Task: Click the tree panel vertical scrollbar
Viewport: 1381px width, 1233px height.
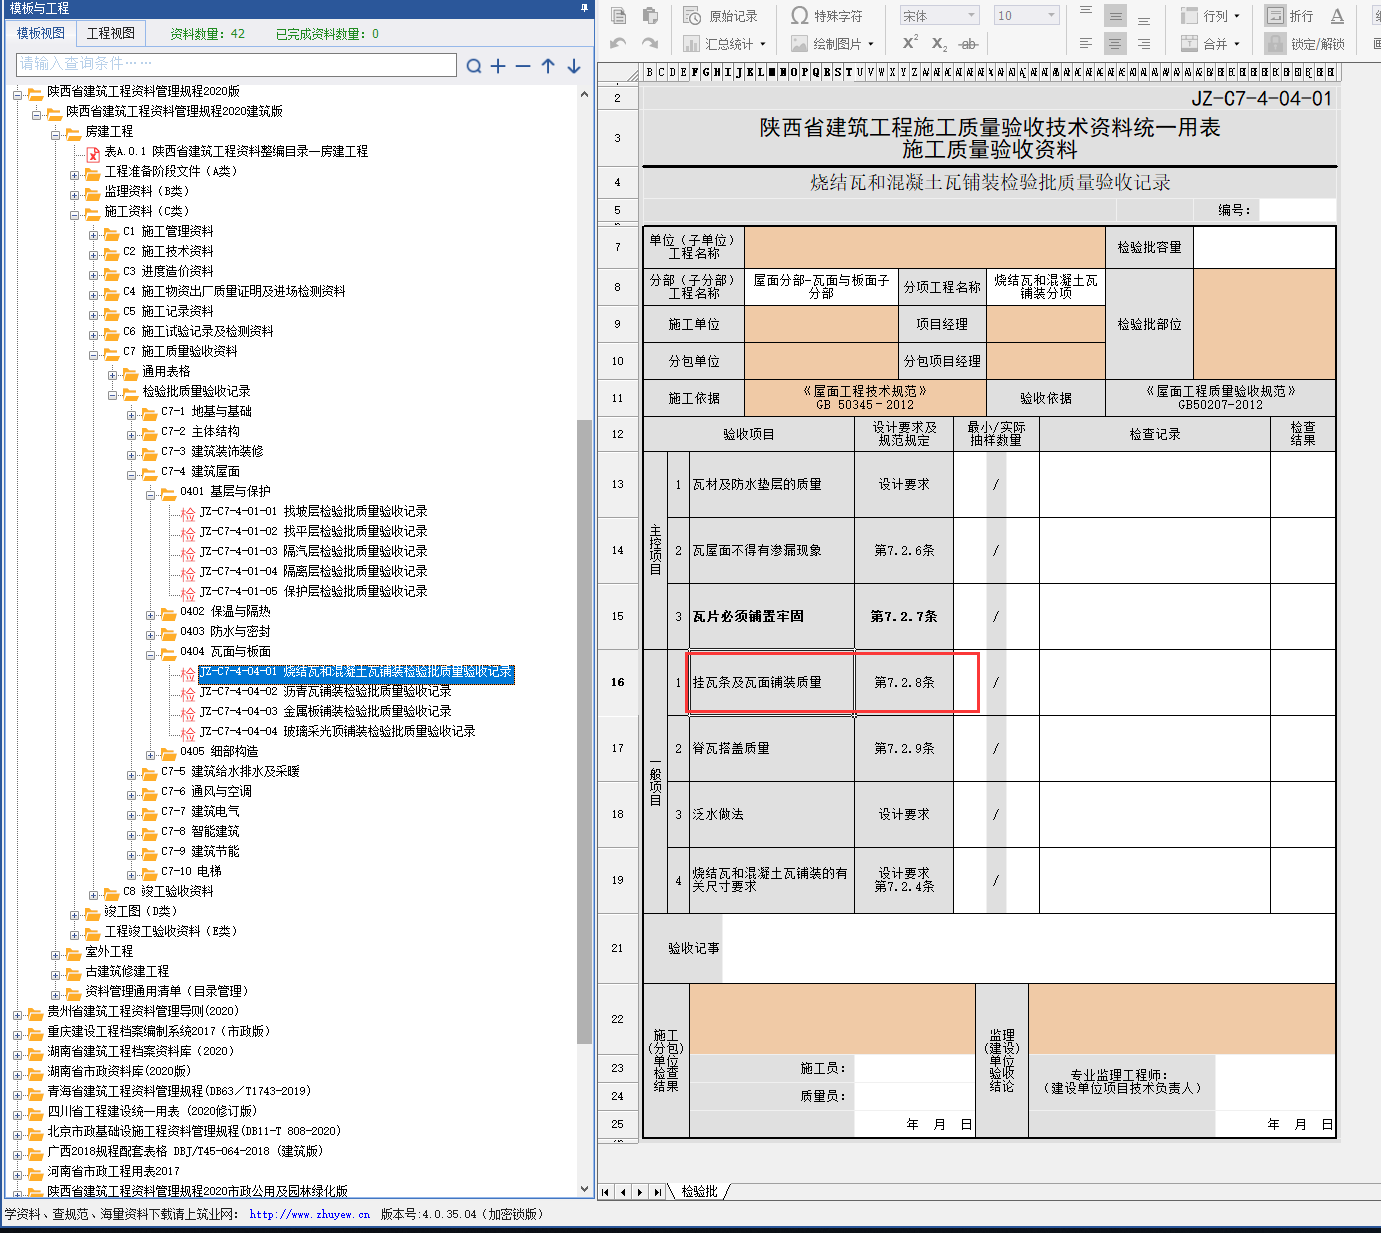Action: click(x=585, y=730)
